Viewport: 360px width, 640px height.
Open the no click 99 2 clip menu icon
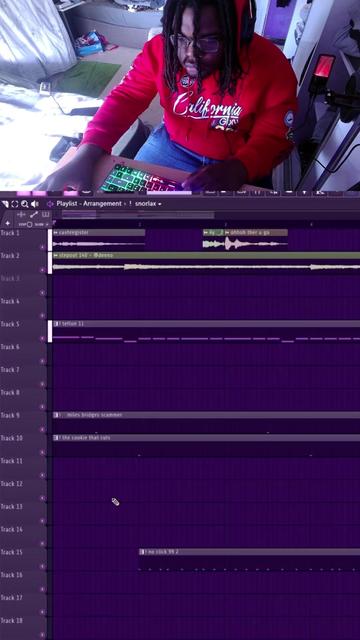[x=142, y=552]
